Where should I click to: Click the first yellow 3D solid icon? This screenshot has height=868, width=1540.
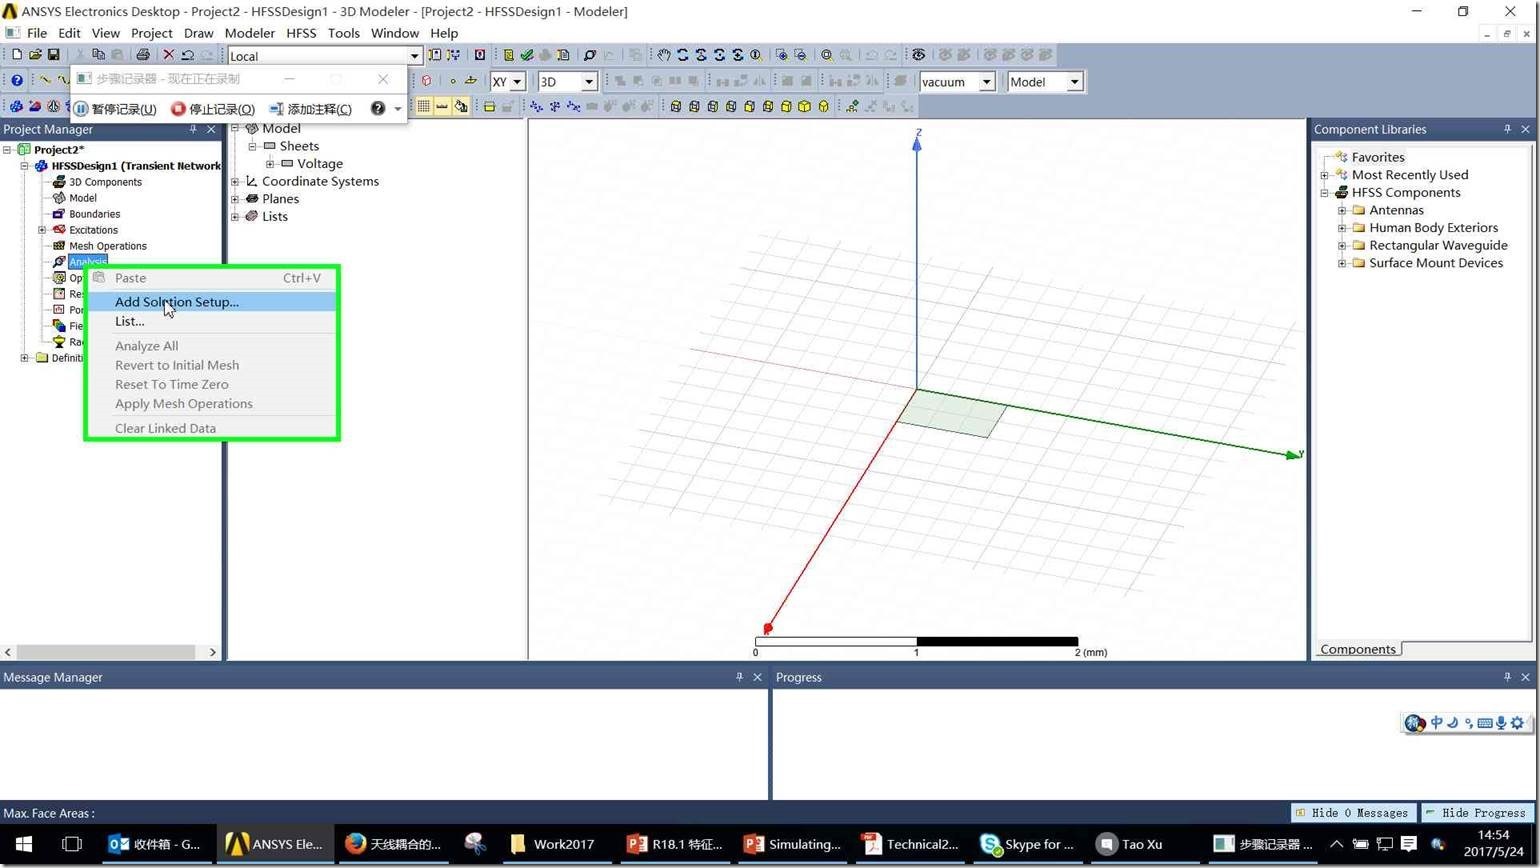click(676, 106)
